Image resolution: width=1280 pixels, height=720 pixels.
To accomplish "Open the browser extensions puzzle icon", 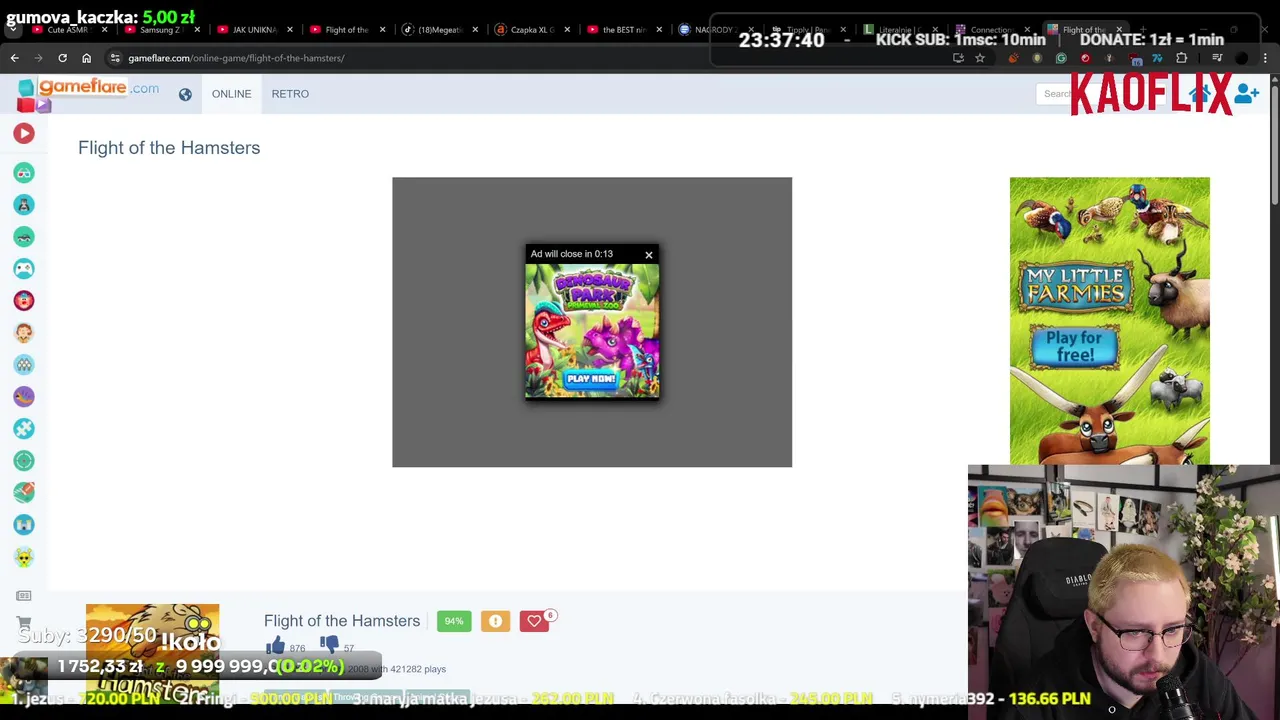I will tap(1181, 58).
